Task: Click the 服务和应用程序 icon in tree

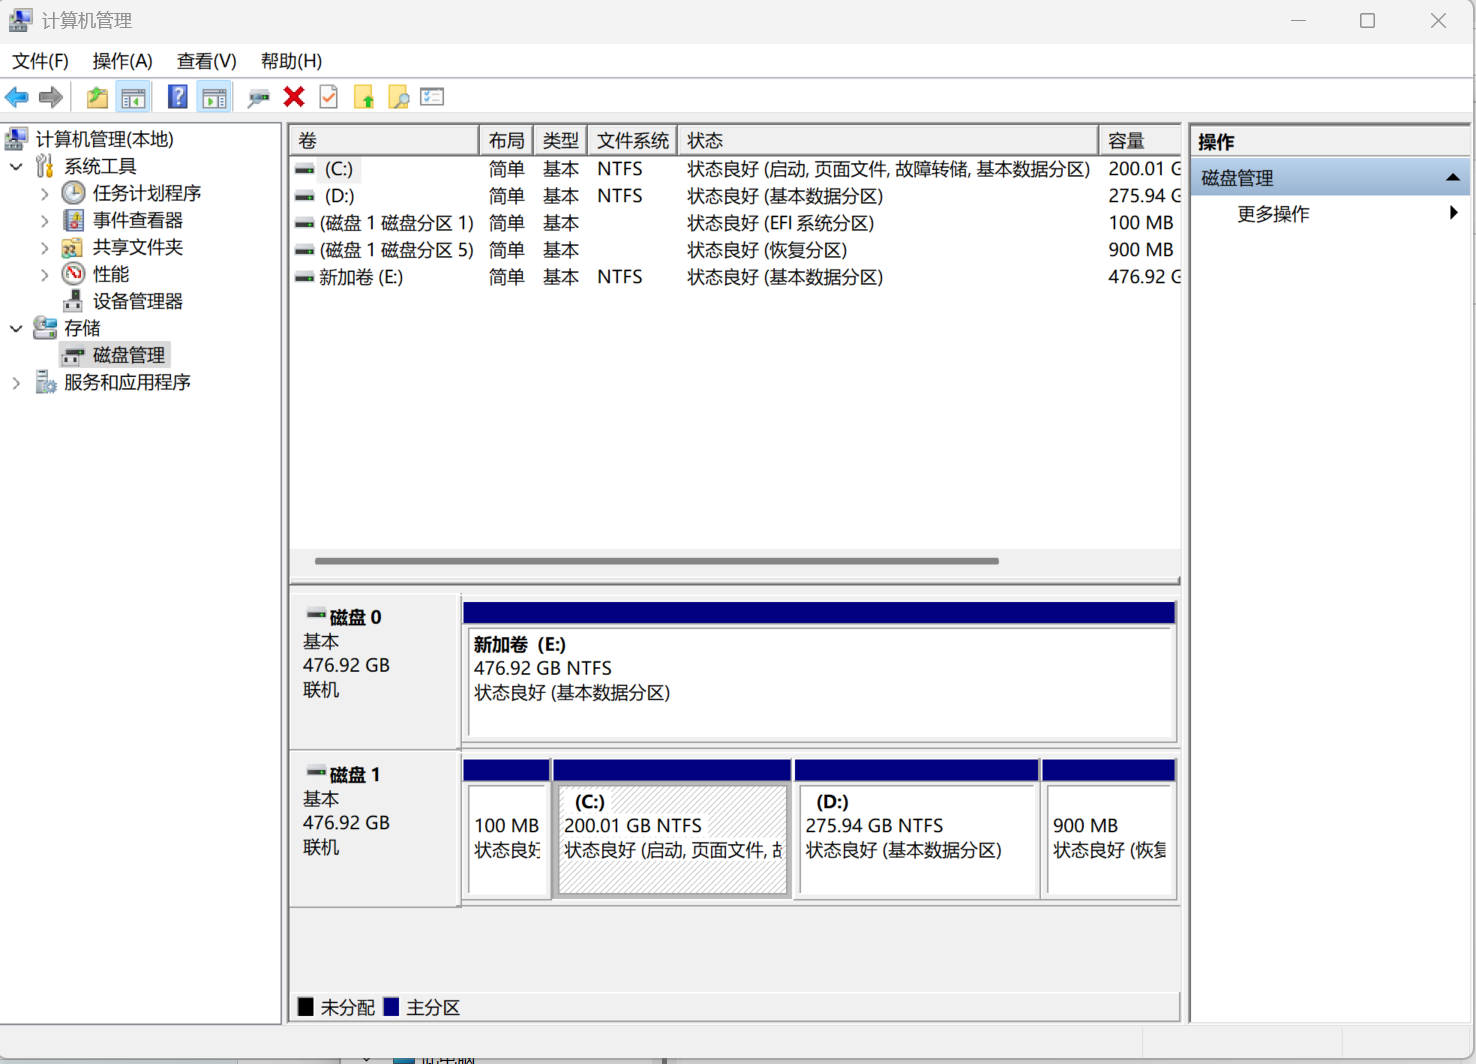Action: point(45,382)
